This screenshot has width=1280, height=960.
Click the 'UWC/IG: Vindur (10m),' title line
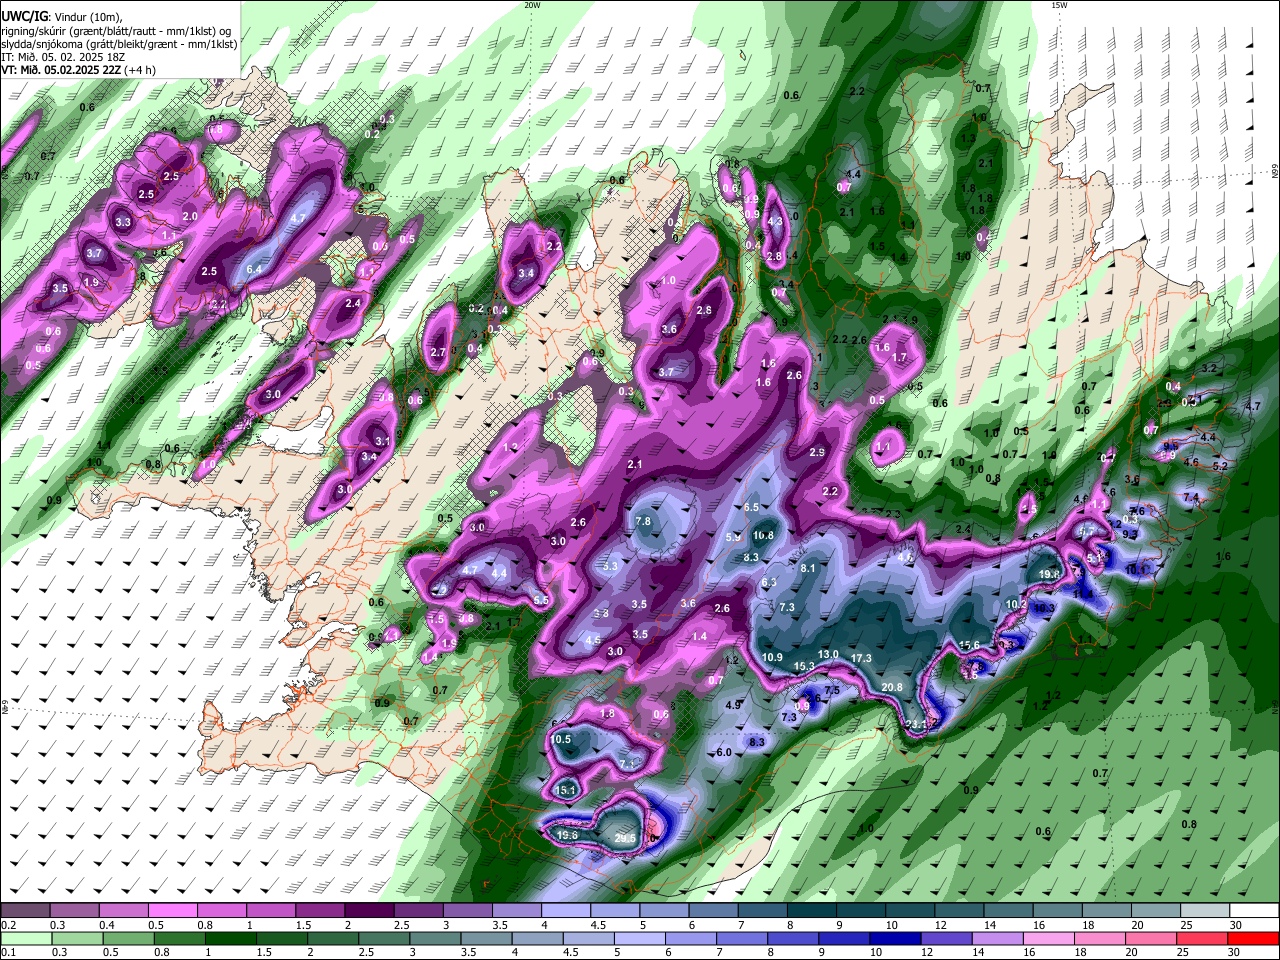point(64,17)
